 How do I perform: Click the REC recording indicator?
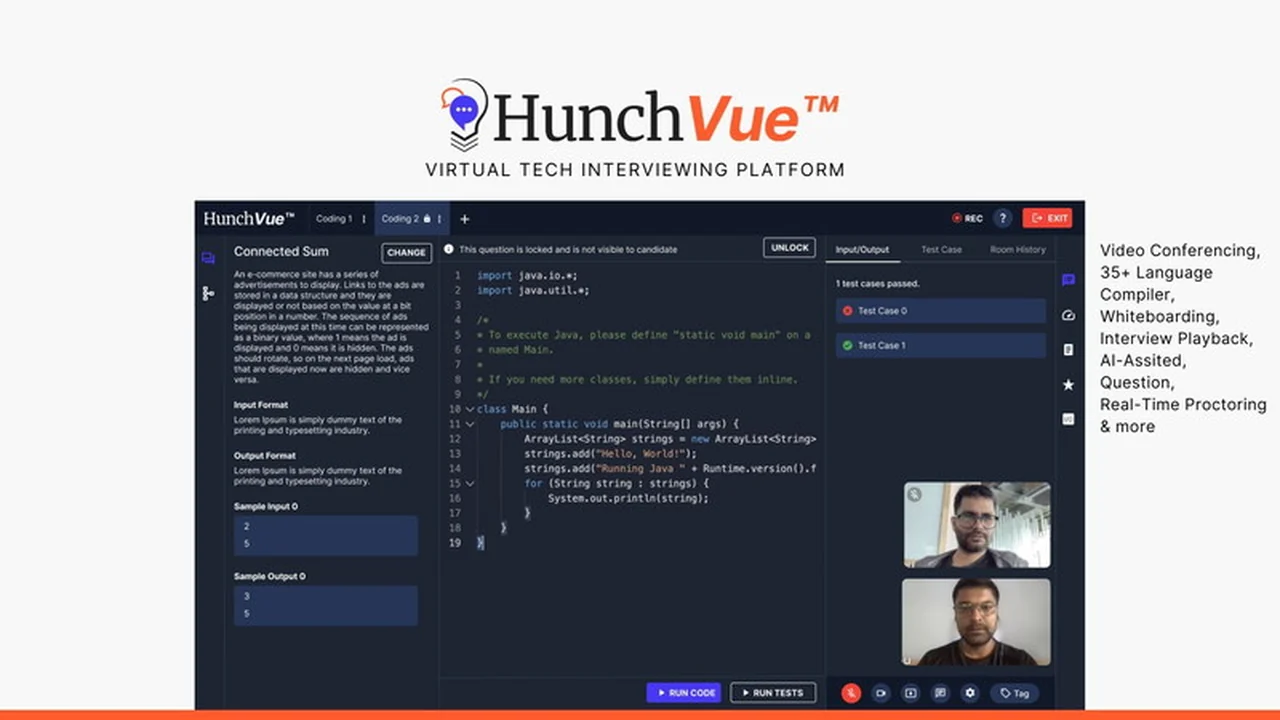pyautogui.click(x=967, y=218)
